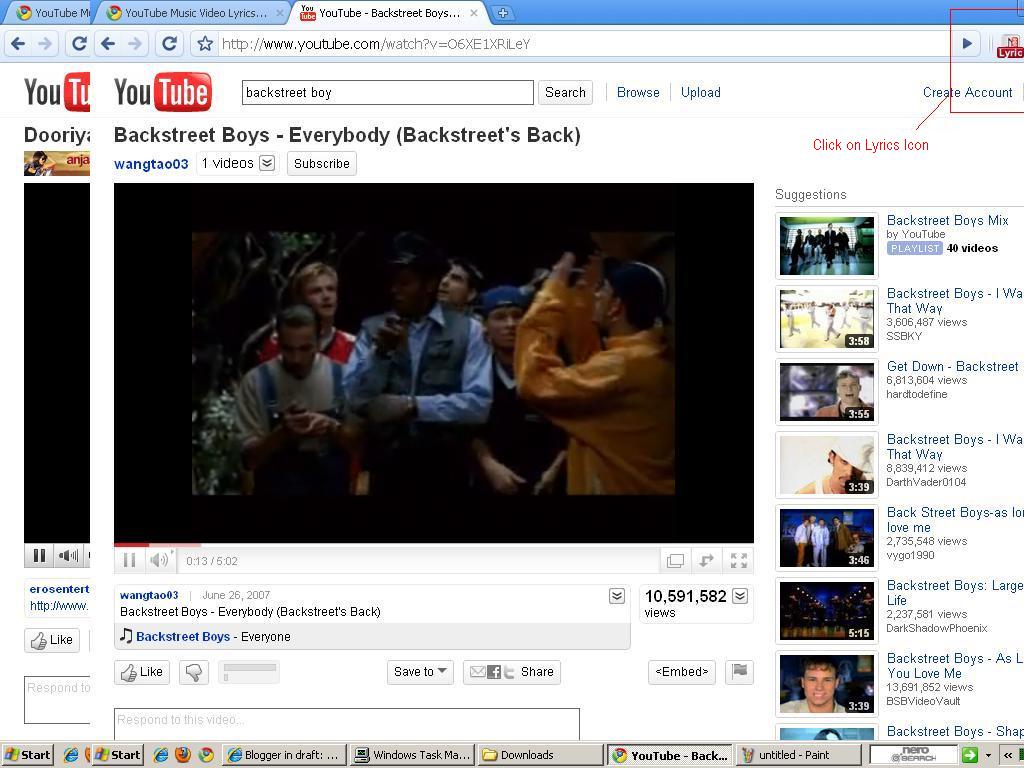
Task: Open the 3:55 Get Down thumbnail
Action: [x=827, y=392]
